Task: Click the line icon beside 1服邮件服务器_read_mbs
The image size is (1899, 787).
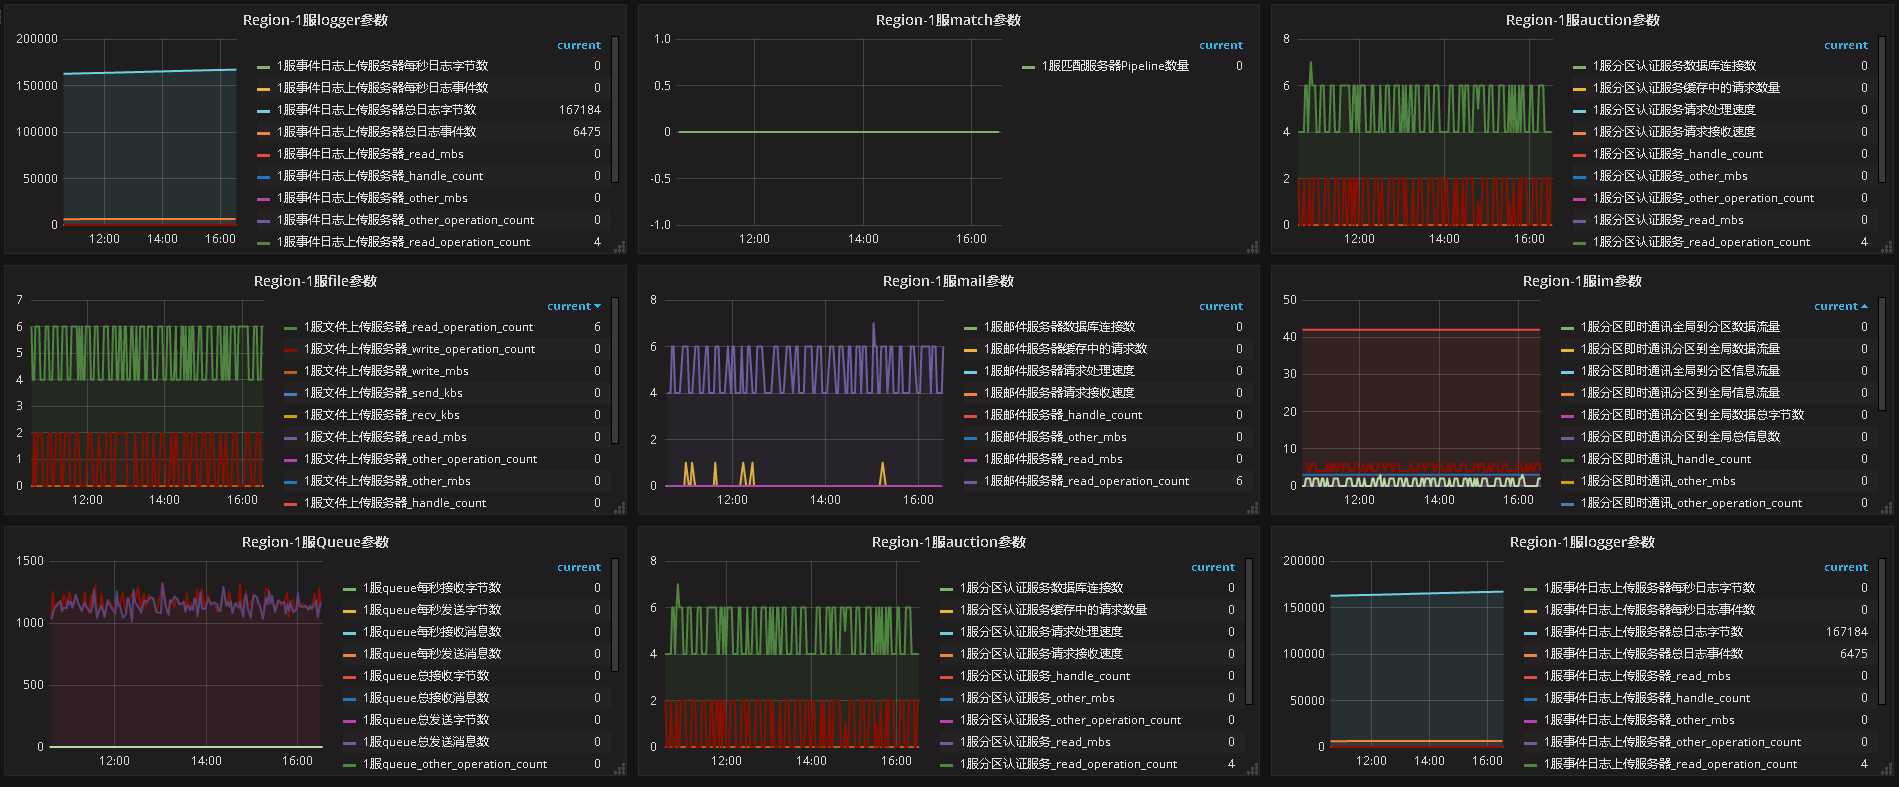Action: [970, 460]
